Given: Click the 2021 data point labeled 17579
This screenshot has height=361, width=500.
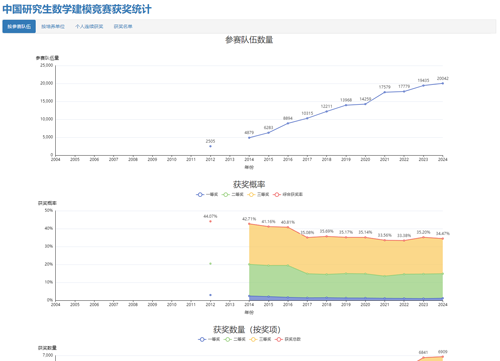Looking at the screenshot, I should [385, 92].
